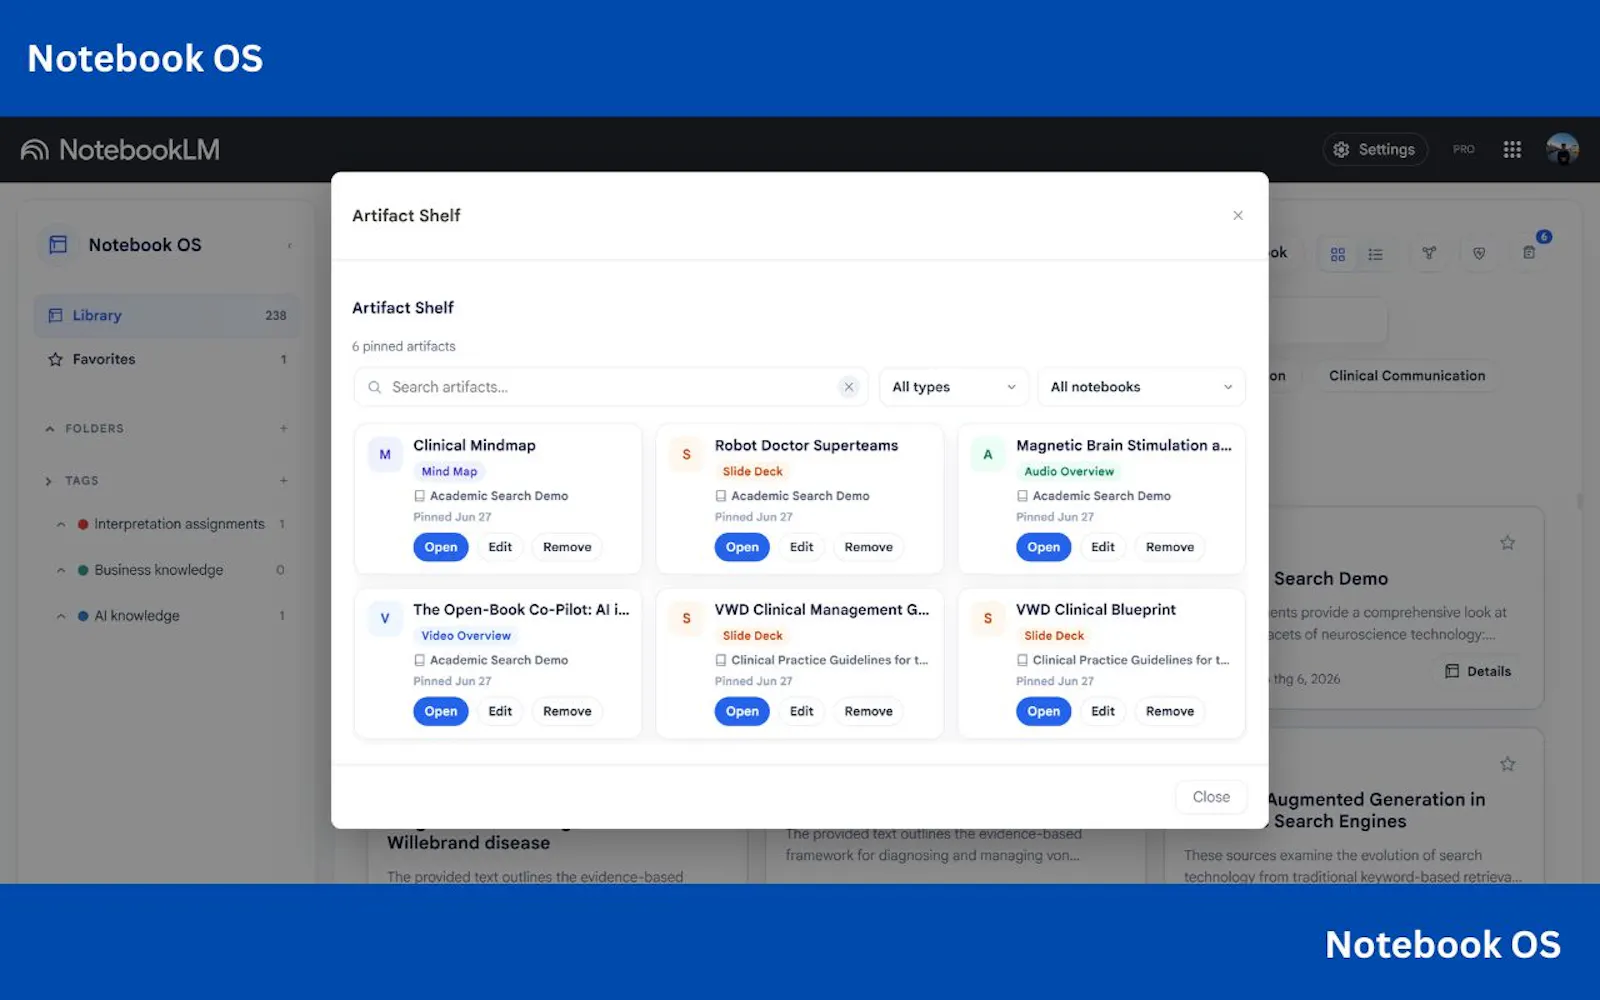The image size is (1600, 1000).
Task: Remove the Clinical Mindmap artifact
Action: click(567, 547)
